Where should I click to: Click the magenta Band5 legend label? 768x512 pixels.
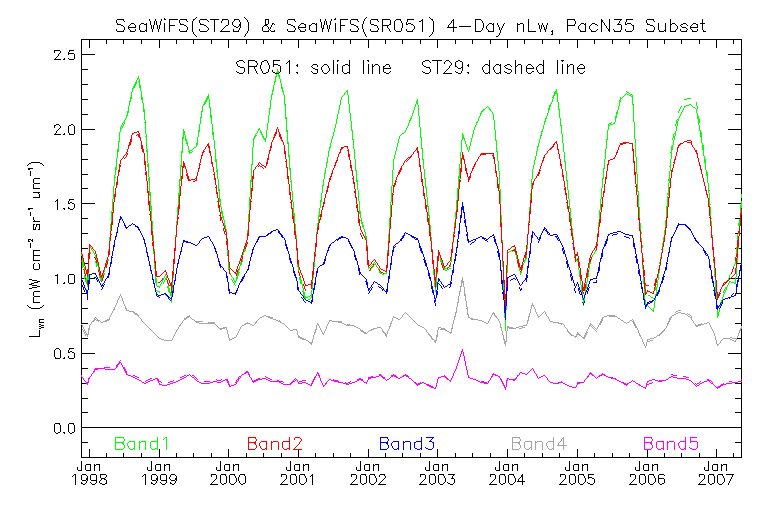(x=671, y=444)
